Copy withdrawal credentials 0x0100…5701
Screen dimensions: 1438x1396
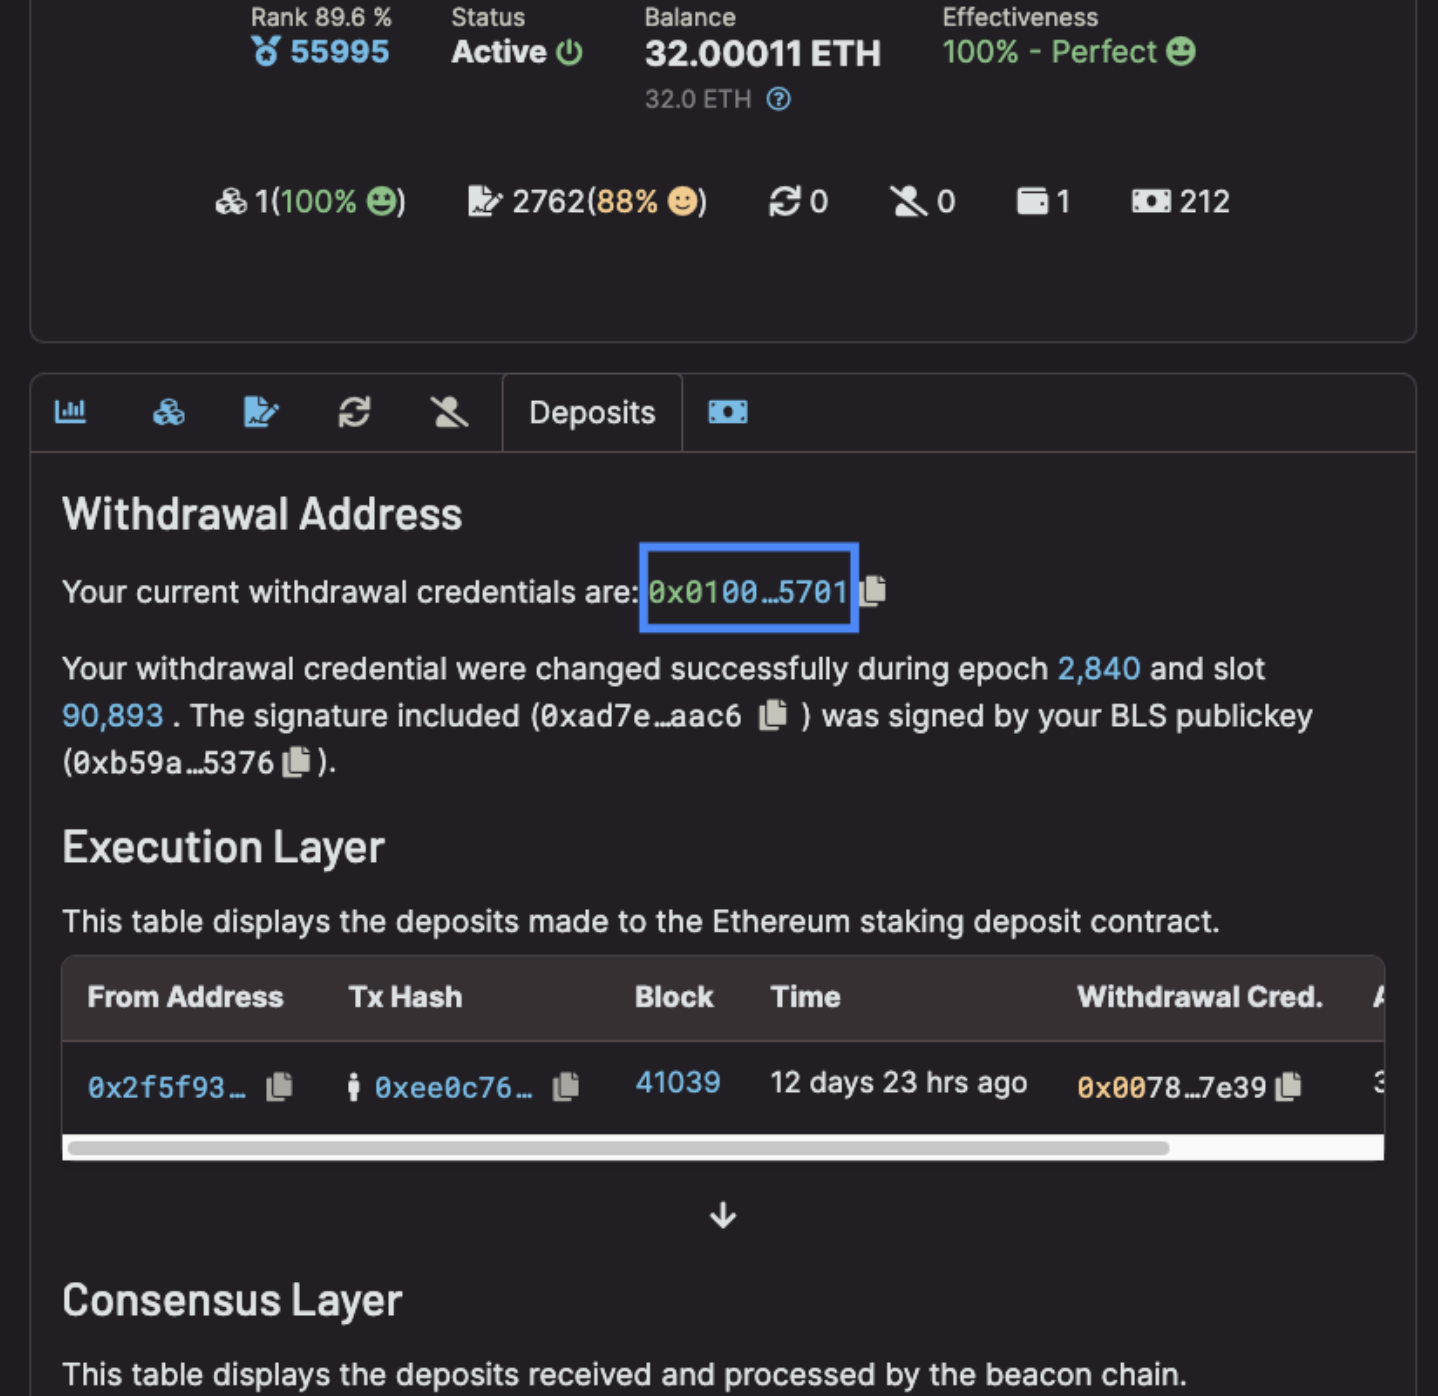pos(874,591)
